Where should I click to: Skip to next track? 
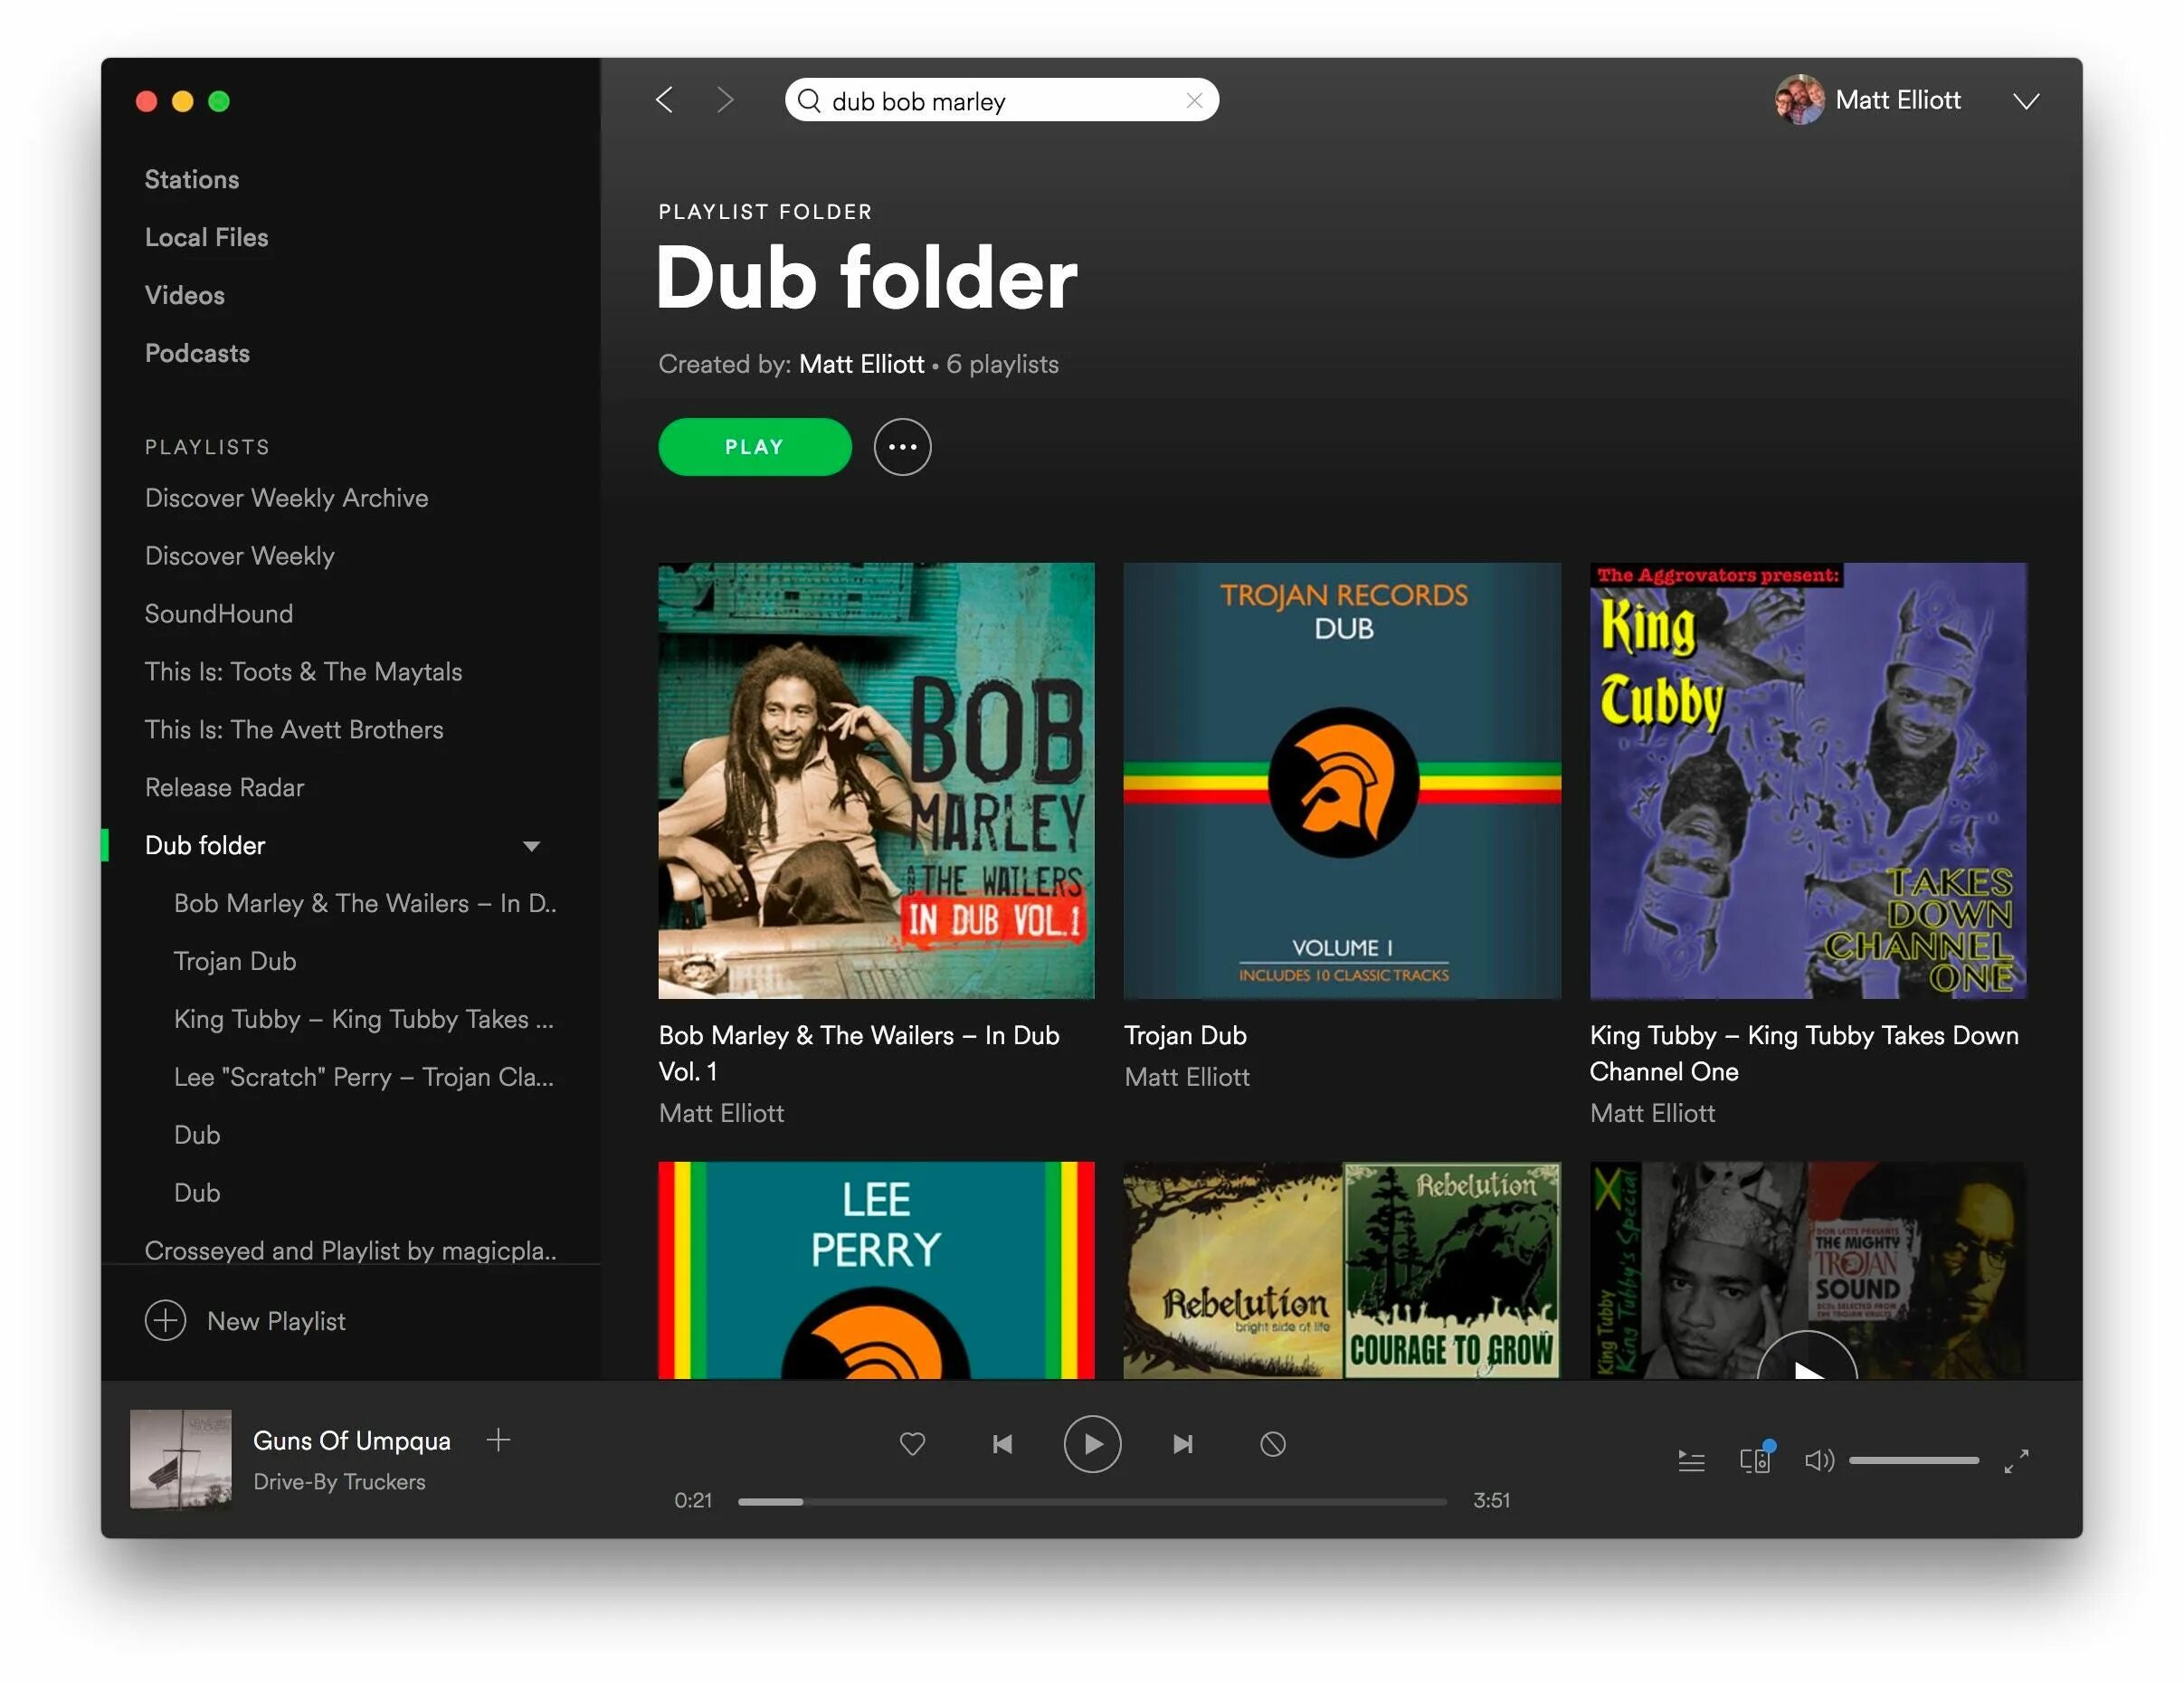point(1183,1443)
